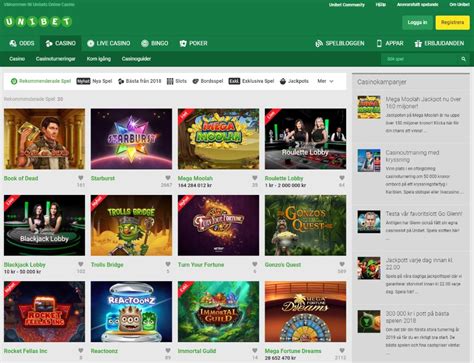The image size is (474, 363).
Task: Open Go Glenn favoritslott campaign
Action: point(369,221)
